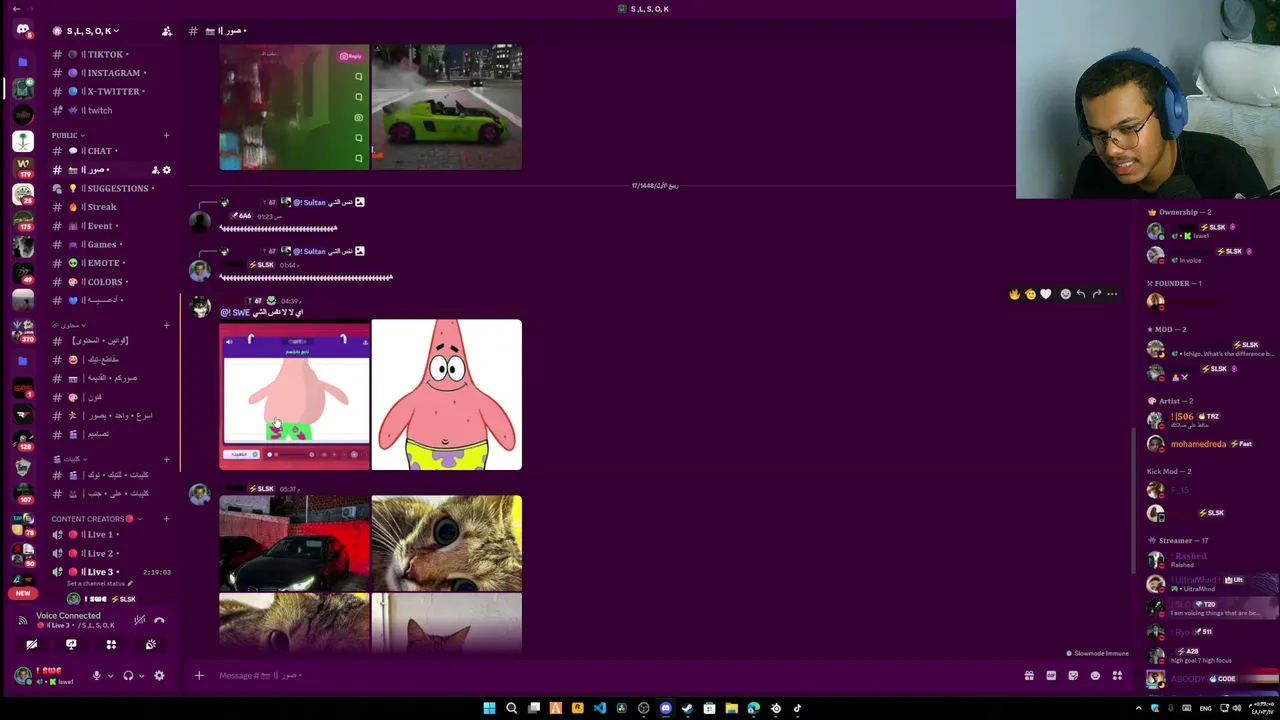Image resolution: width=1280 pixels, height=720 pixels.
Task: Open the server invite people icon
Action: [x=167, y=31]
